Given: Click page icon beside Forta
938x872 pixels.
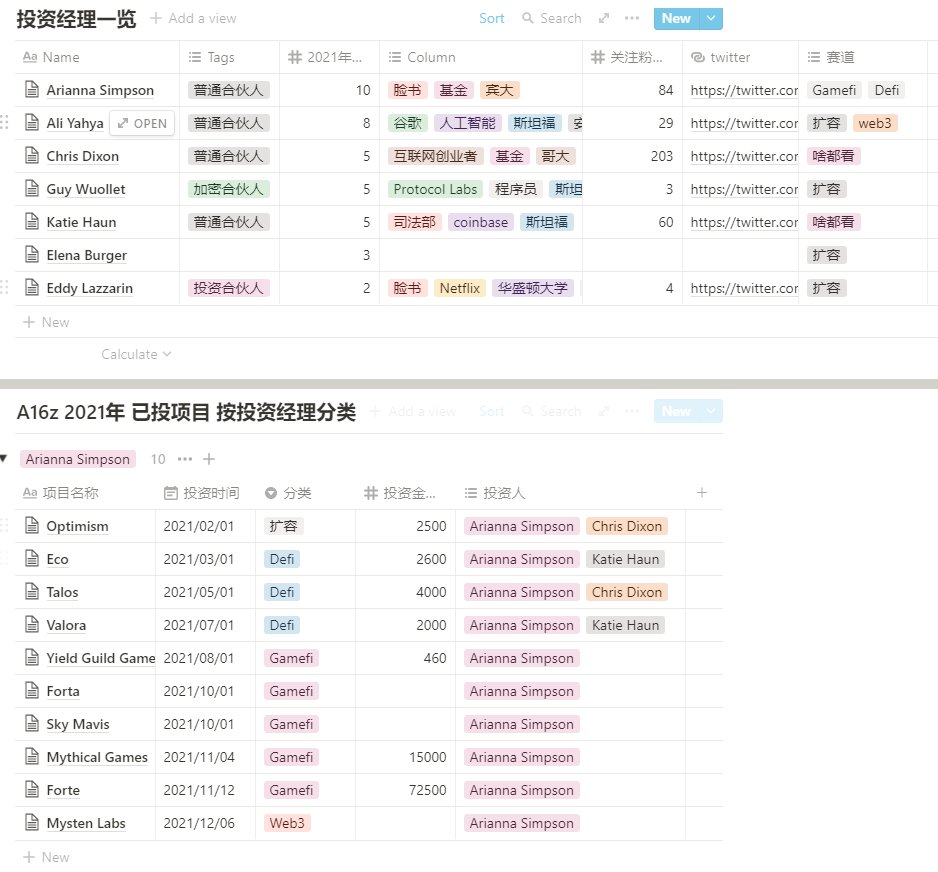Looking at the screenshot, I should coord(32,690).
